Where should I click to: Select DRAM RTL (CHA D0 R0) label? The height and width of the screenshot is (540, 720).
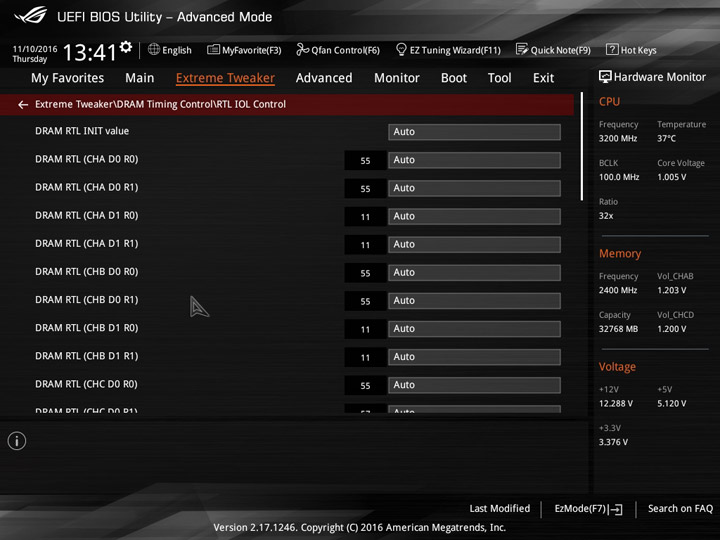86,159
